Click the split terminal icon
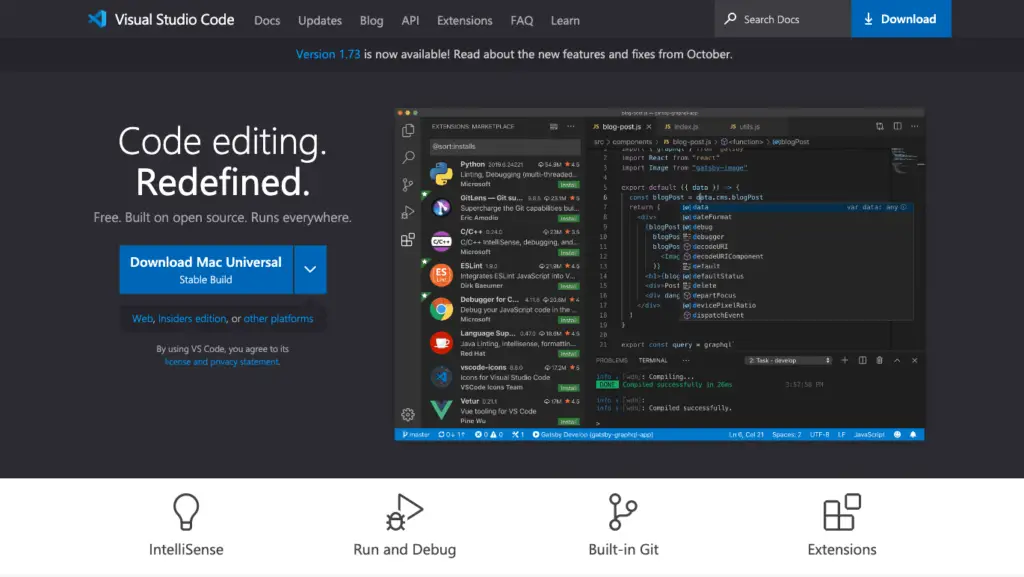The height and width of the screenshot is (577, 1024). (862, 360)
